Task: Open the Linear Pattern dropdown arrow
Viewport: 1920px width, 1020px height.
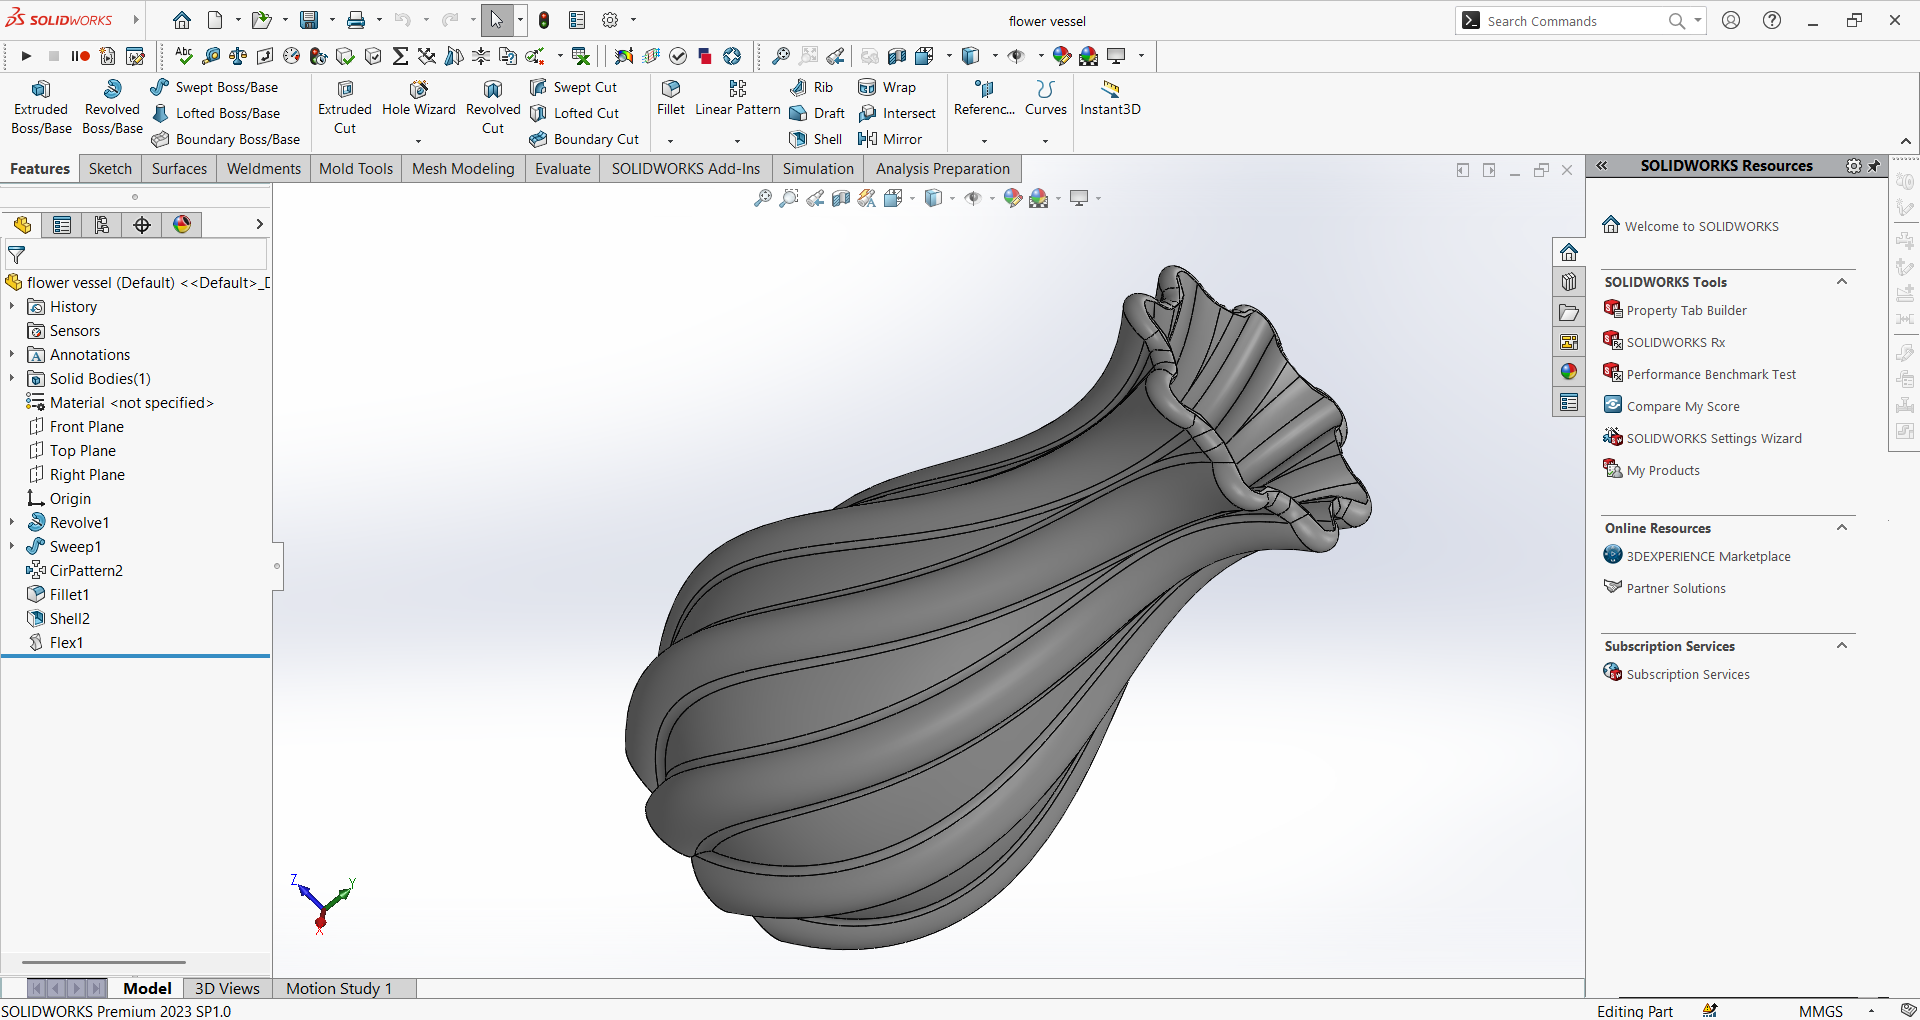Action: click(737, 141)
